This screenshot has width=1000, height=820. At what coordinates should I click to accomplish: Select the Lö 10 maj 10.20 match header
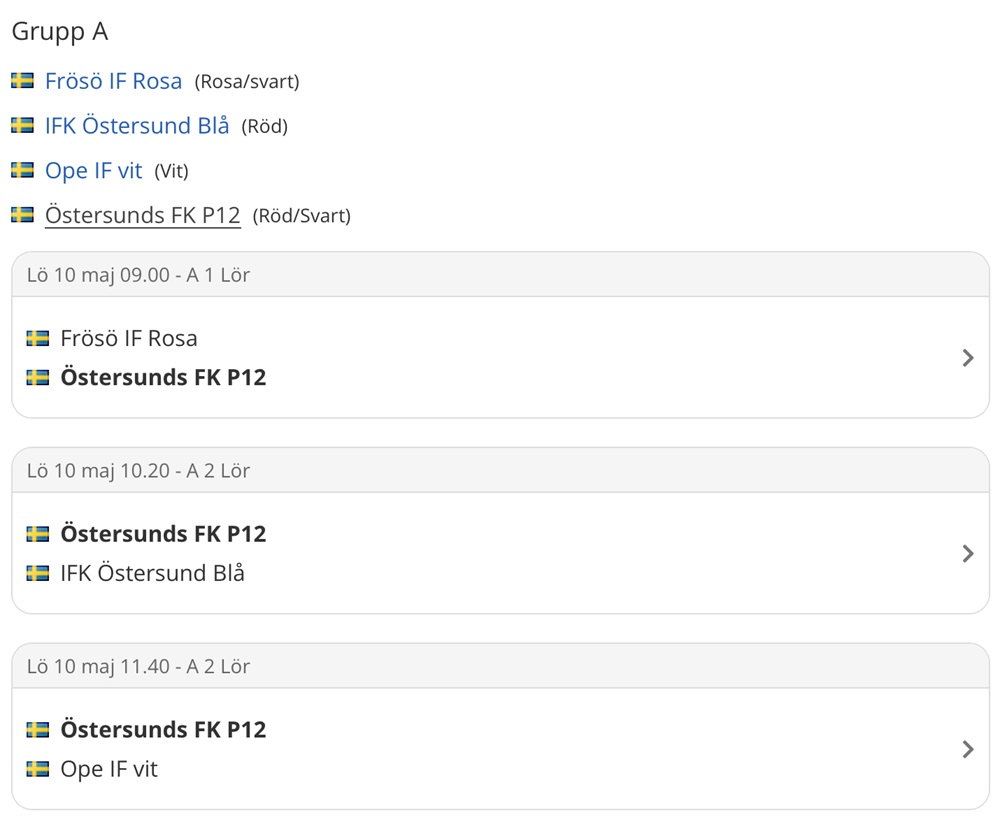coord(501,471)
